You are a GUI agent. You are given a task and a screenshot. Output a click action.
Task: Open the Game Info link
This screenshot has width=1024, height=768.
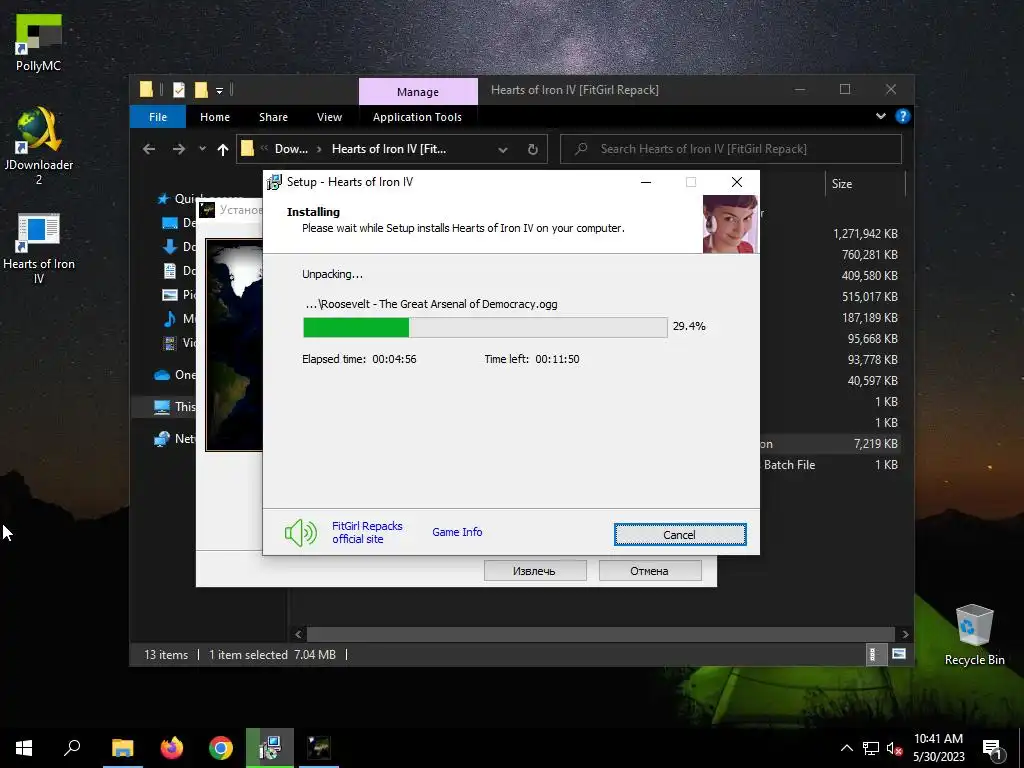pyautogui.click(x=457, y=532)
